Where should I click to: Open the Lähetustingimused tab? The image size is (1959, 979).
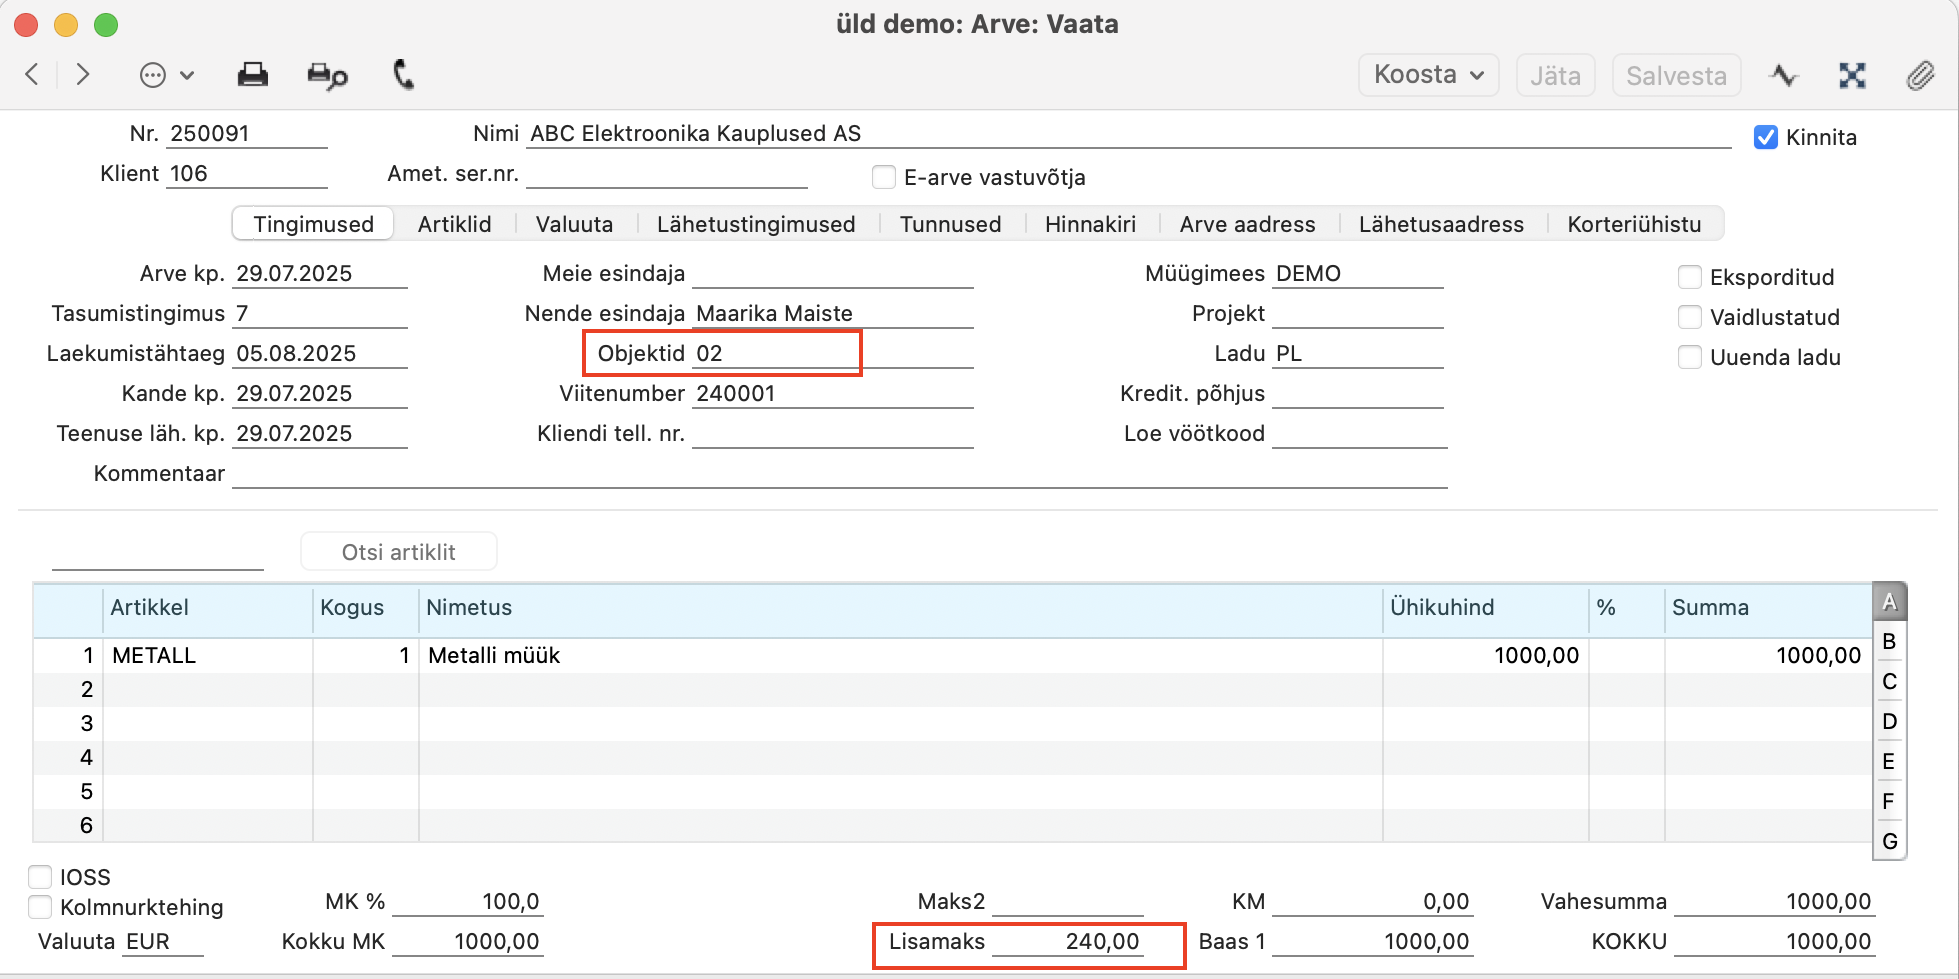point(756,224)
